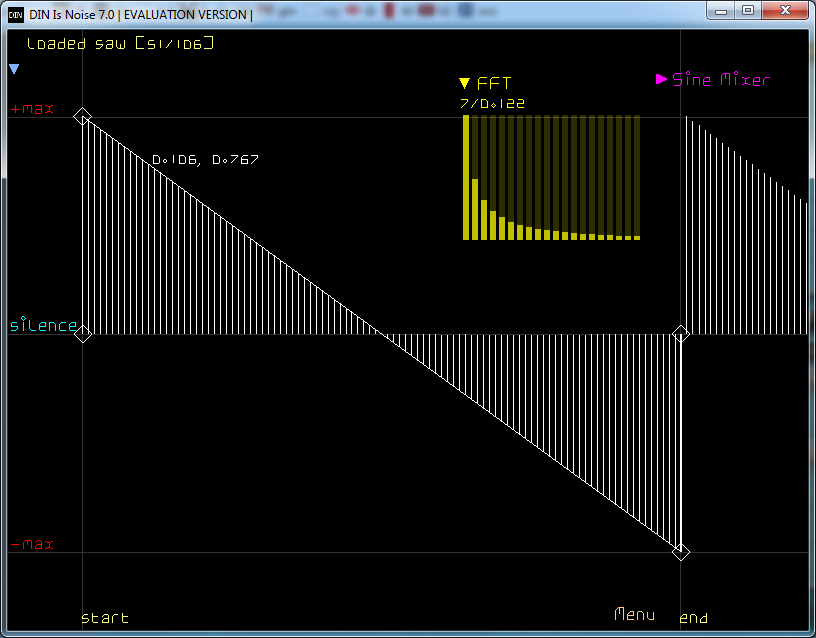Click the yellow "end" marker label
Image resolution: width=816 pixels, height=638 pixels.
pos(694,618)
